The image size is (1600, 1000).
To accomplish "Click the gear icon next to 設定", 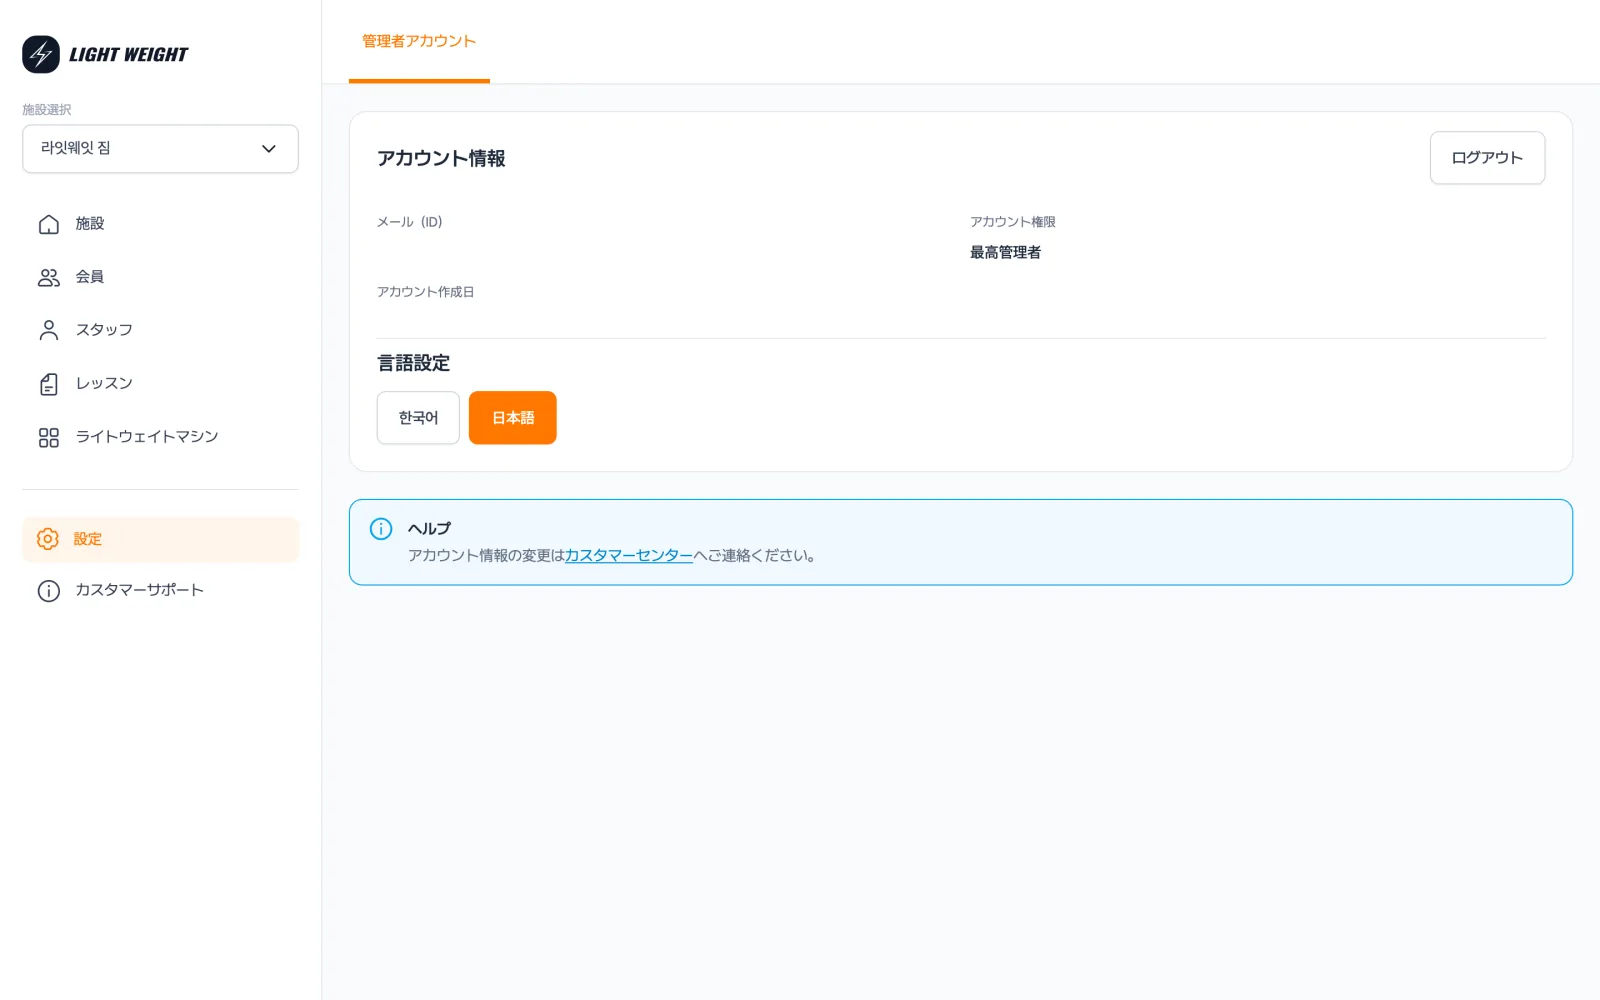I will [x=47, y=539].
